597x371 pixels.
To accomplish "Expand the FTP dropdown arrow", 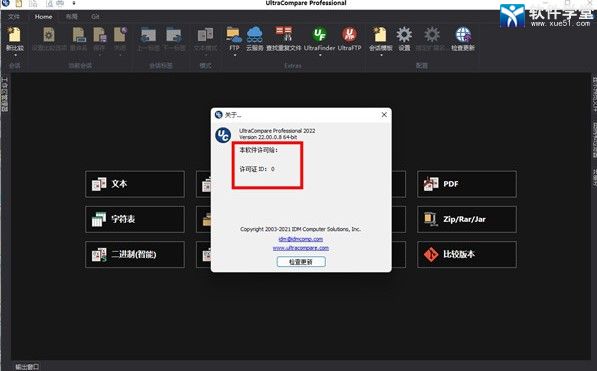I will (x=235, y=55).
